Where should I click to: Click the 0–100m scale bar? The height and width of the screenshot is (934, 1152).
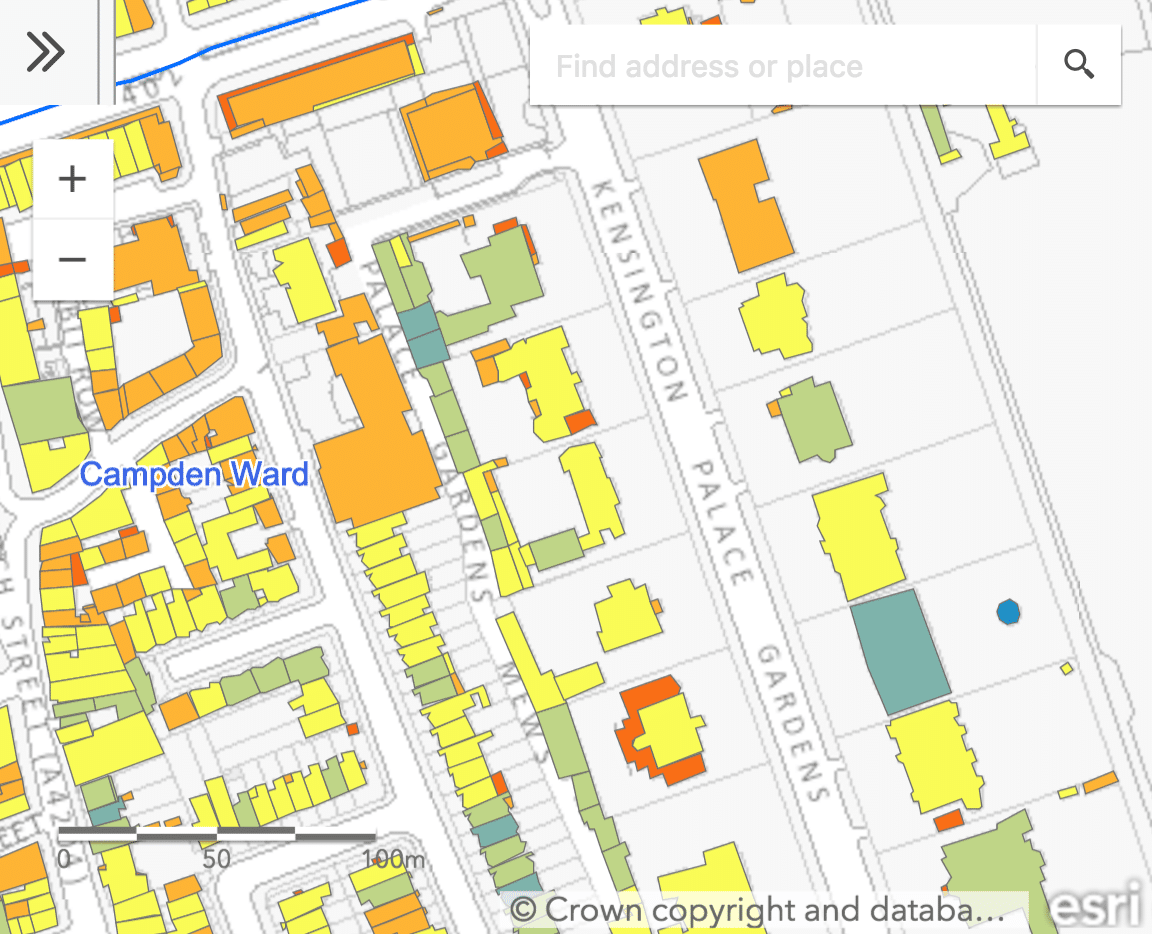pos(216,834)
